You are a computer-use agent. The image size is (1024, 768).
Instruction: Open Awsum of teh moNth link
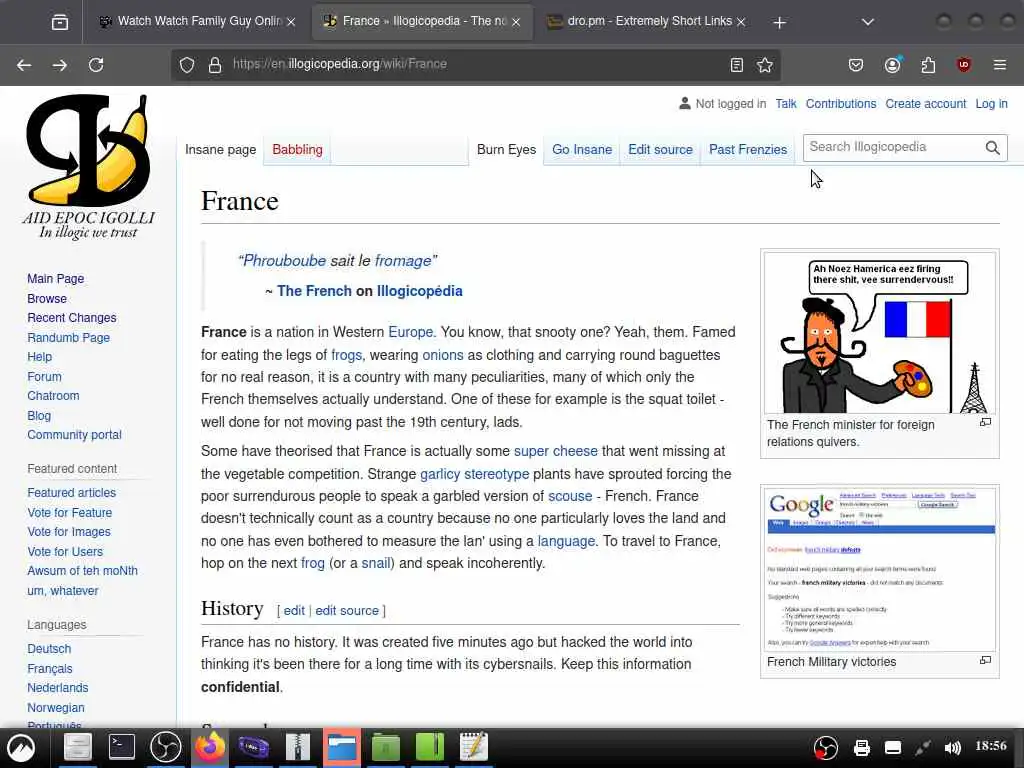coord(82,571)
